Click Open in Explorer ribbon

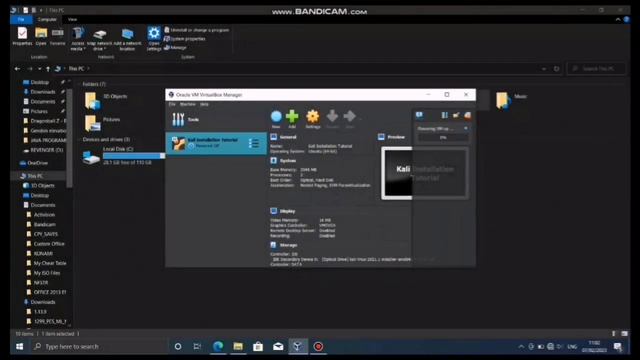(x=41, y=36)
